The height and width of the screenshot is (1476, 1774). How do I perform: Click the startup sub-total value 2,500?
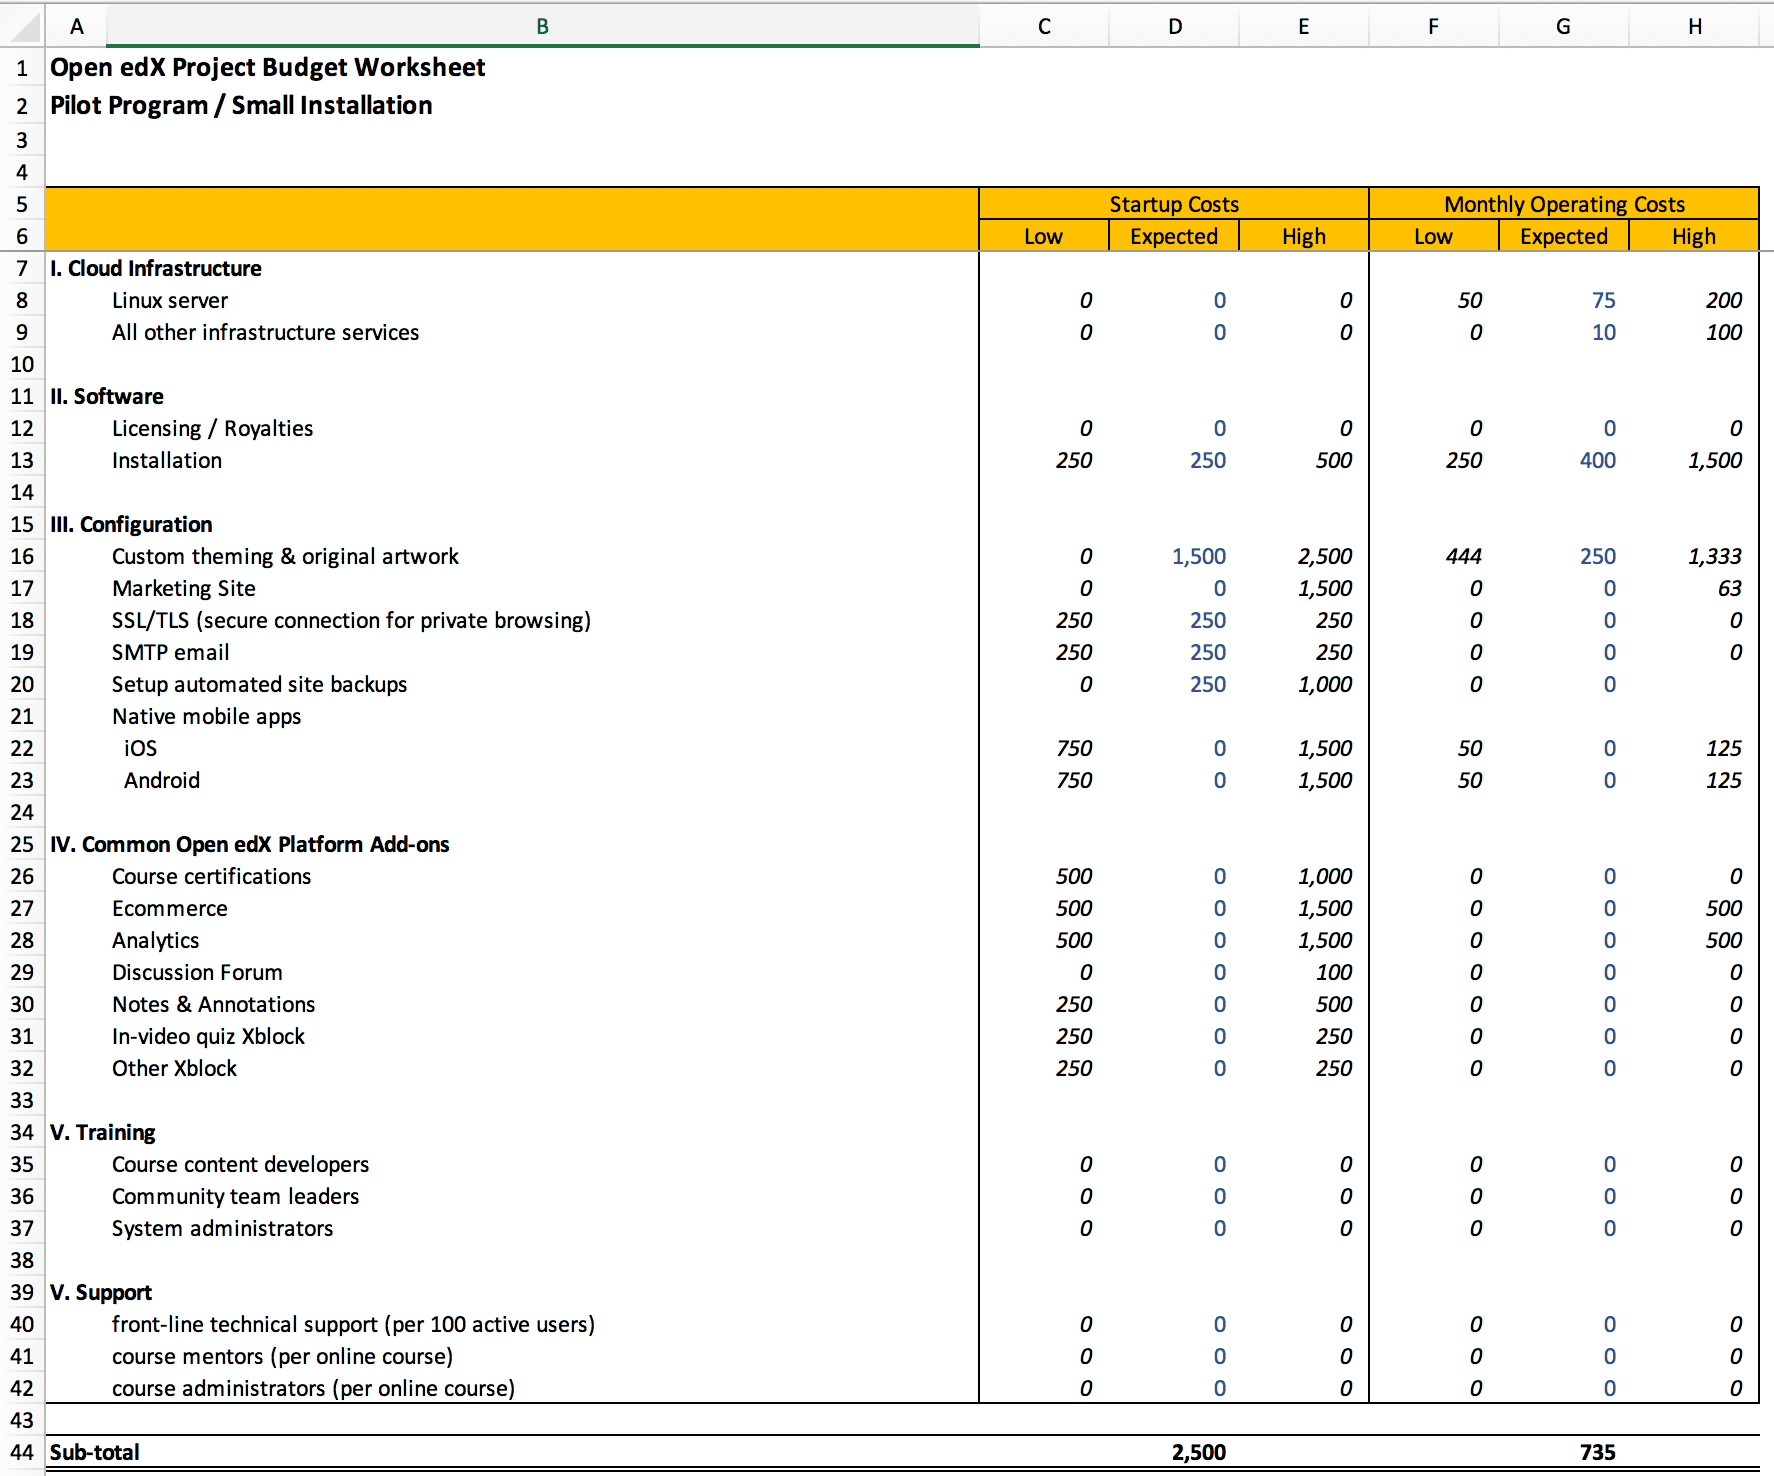[1198, 1452]
